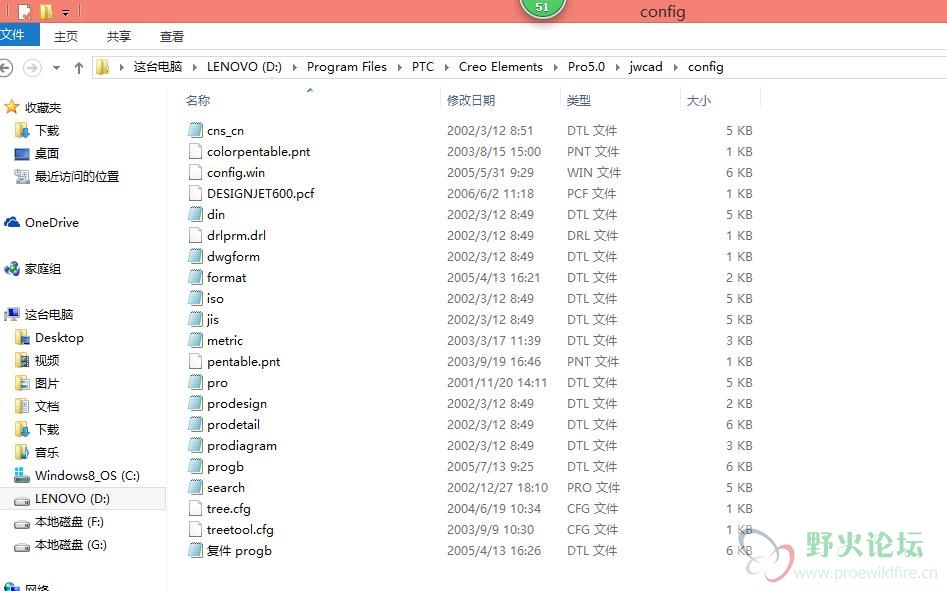
Task: Sort files by 名称 column header
Action: pos(198,100)
